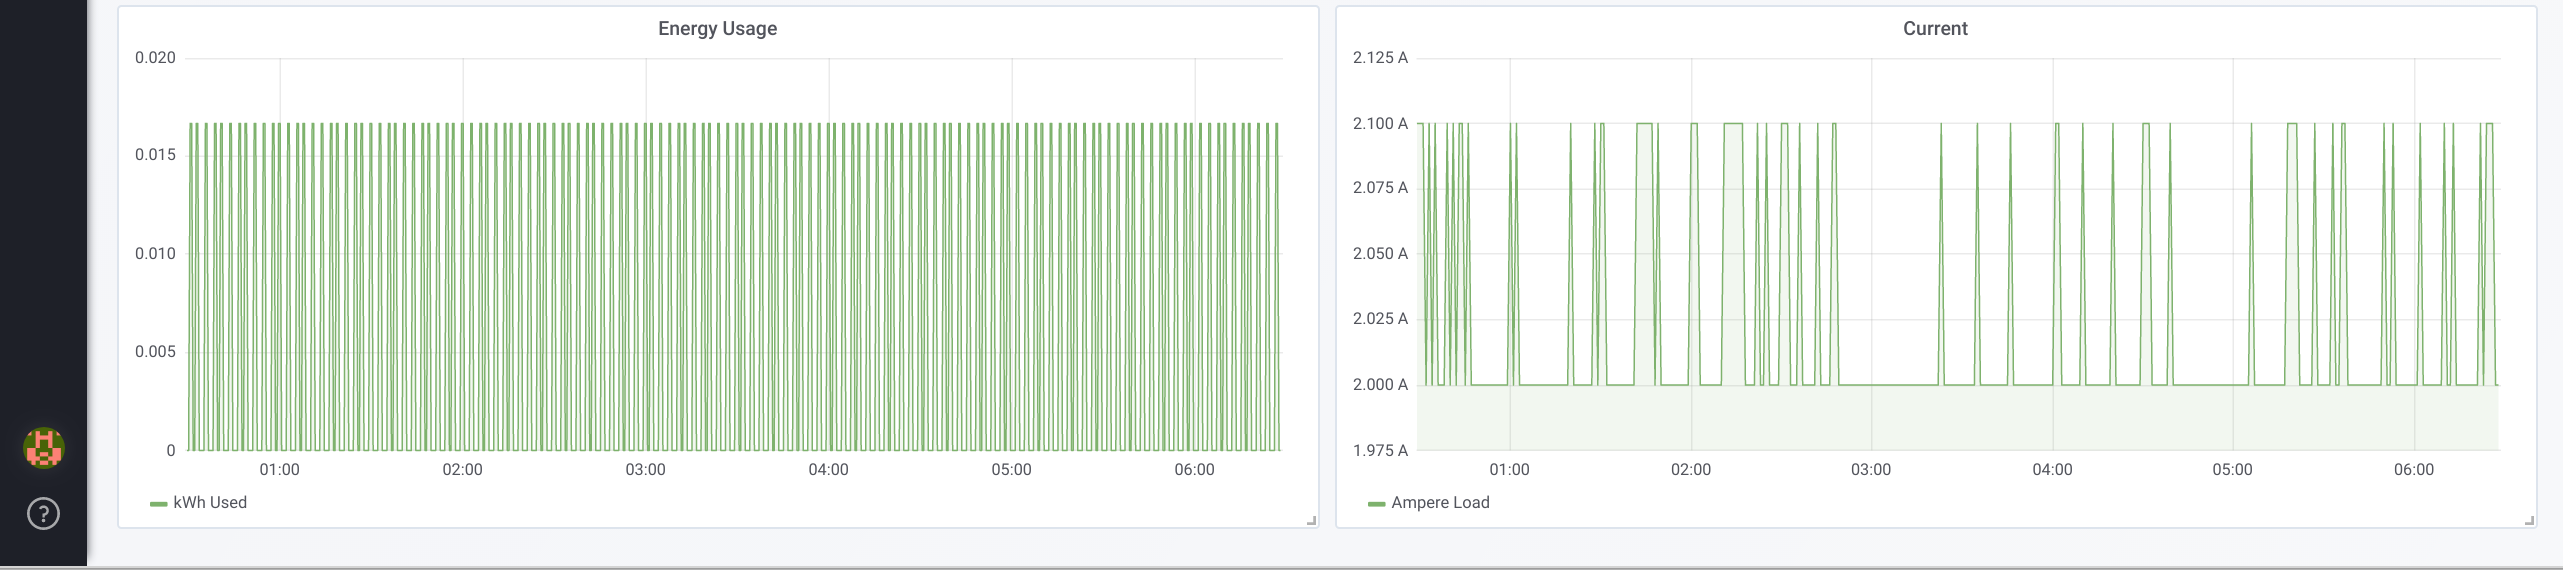
Task: Click the 1.975 A y-axis label
Action: coord(1380,450)
